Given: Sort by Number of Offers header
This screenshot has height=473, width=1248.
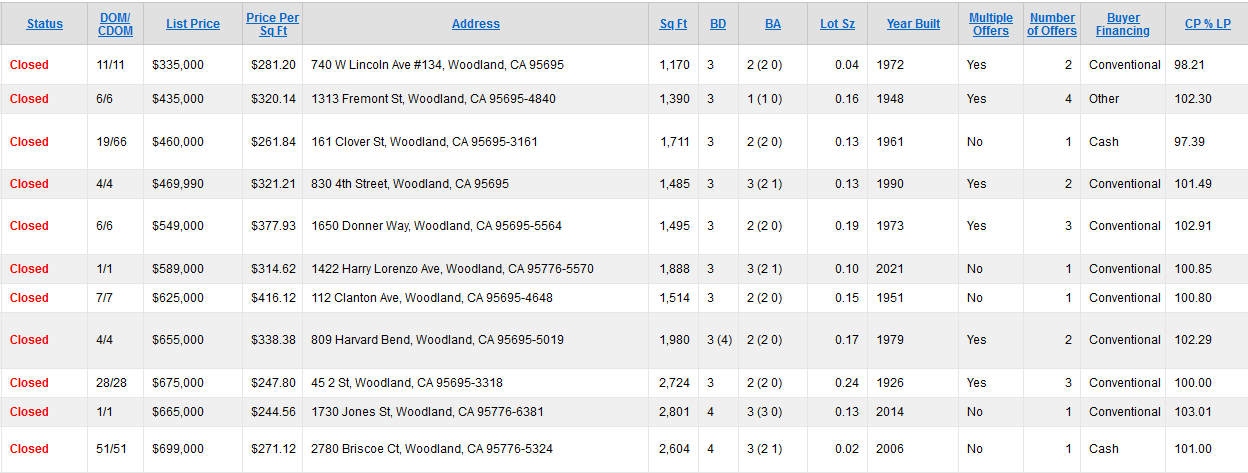Looking at the screenshot, I should pyautogui.click(x=1052, y=24).
